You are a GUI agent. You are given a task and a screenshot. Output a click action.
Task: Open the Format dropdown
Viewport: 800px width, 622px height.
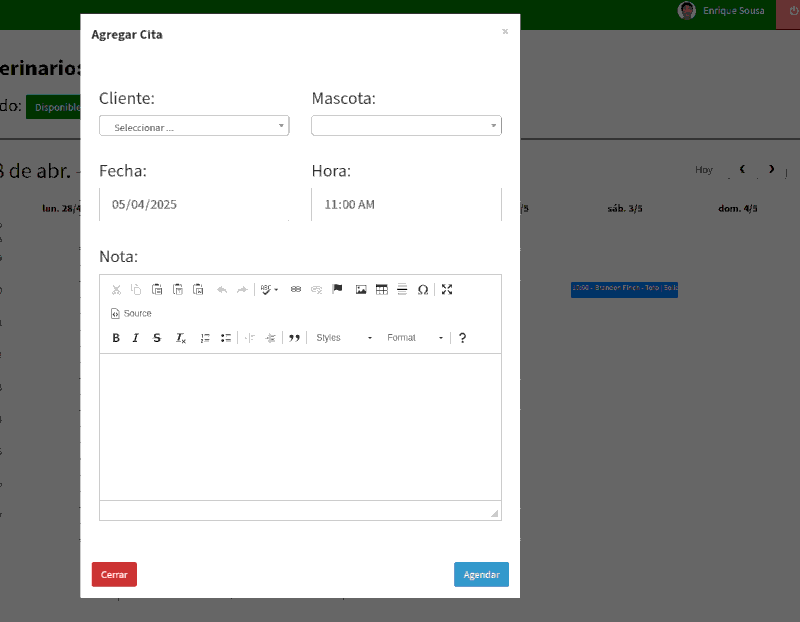pyautogui.click(x=415, y=338)
